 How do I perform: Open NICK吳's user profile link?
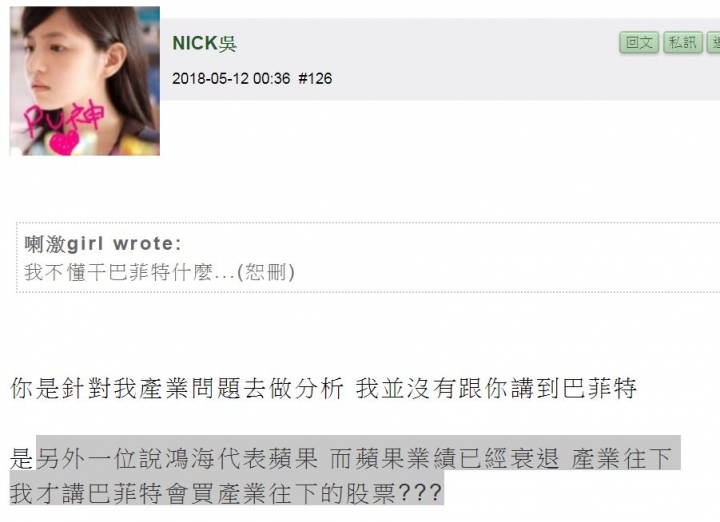pos(204,43)
